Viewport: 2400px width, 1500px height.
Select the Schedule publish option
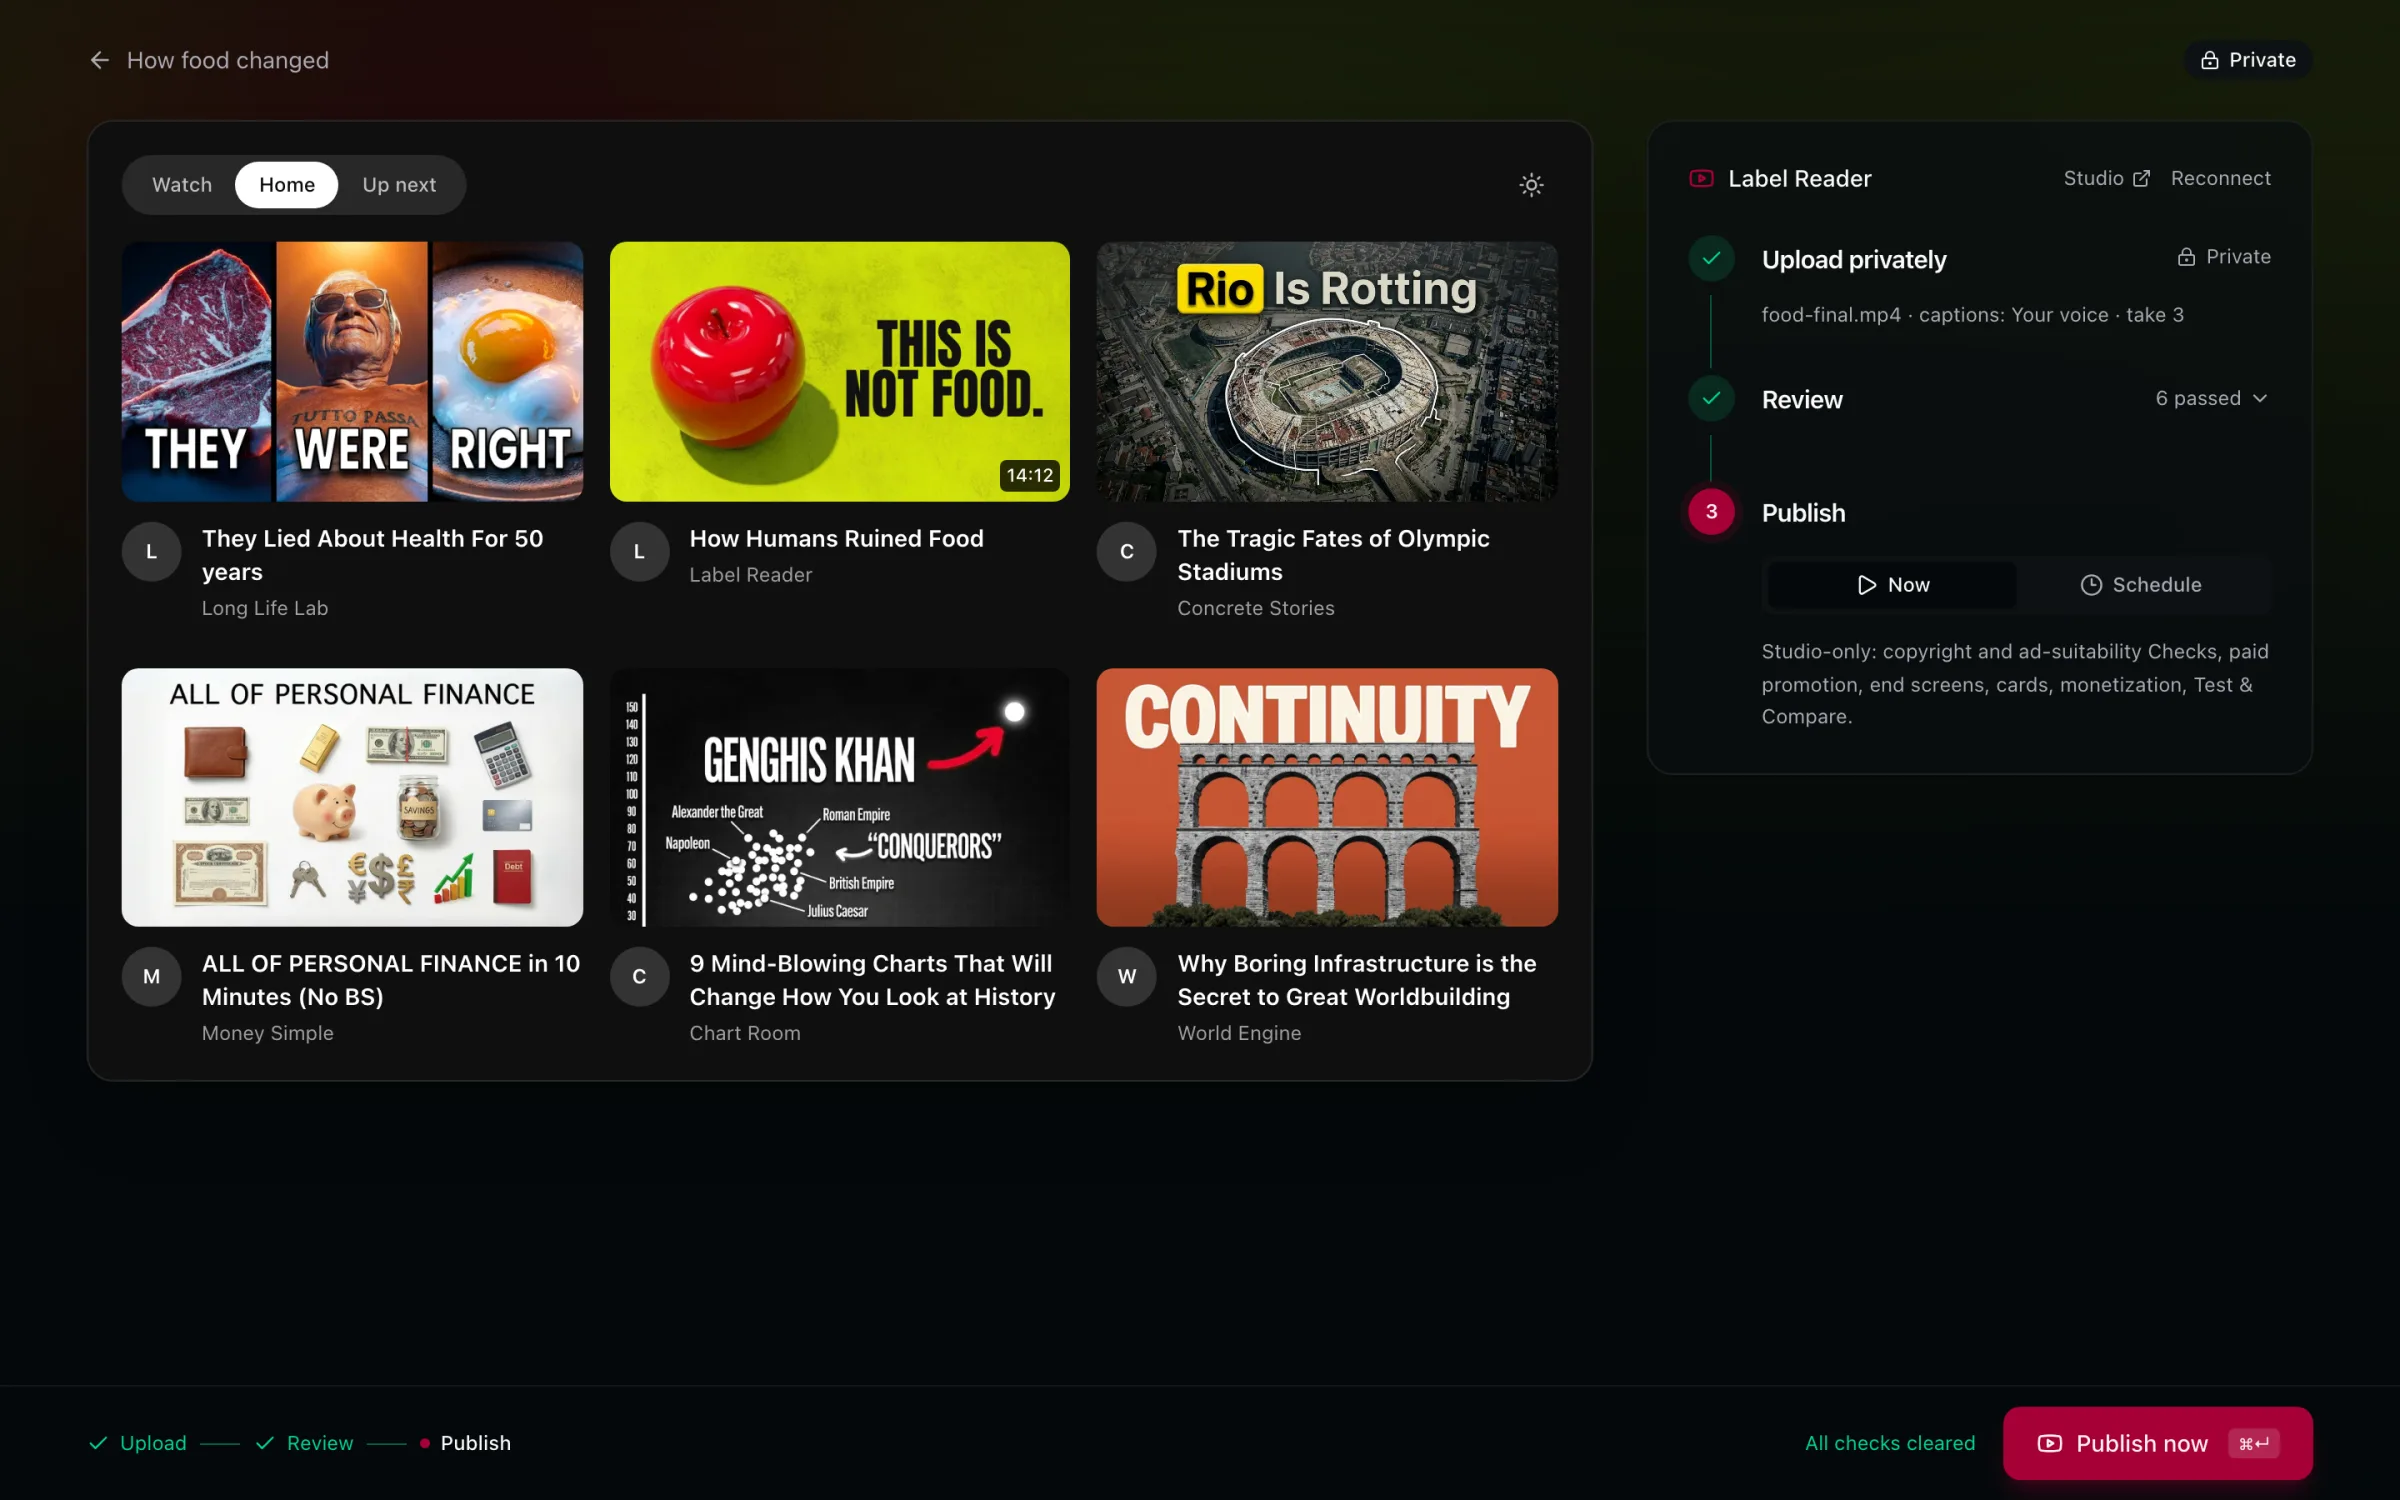click(x=2141, y=585)
